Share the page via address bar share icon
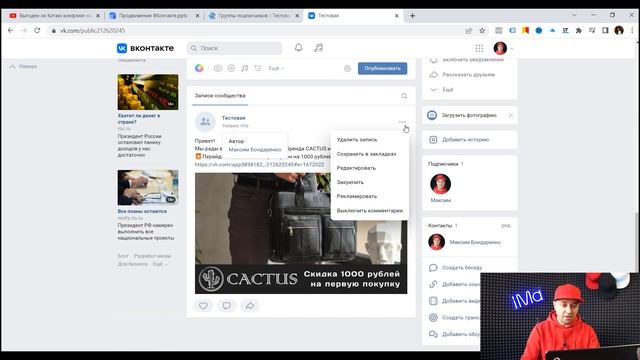 [x=468, y=31]
